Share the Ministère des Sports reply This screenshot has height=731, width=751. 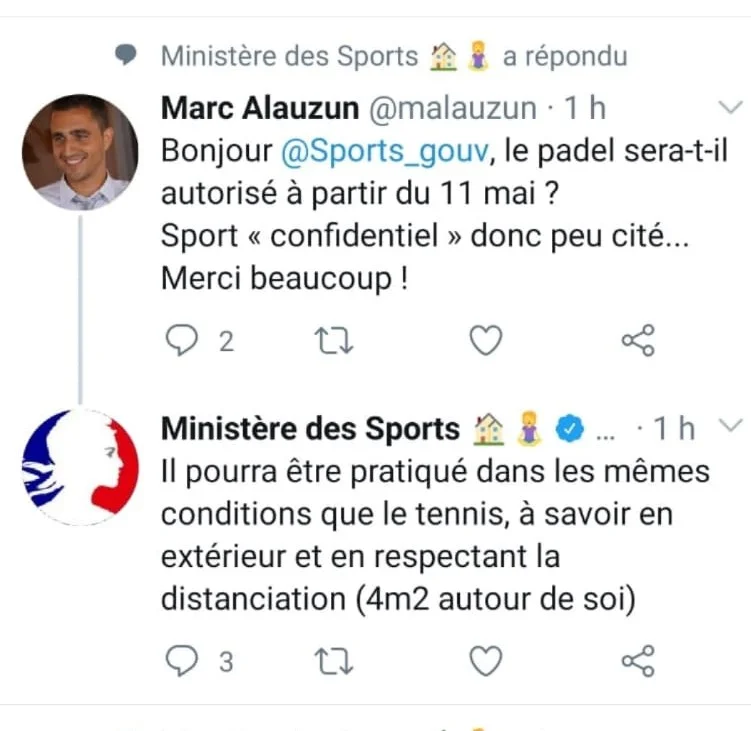click(638, 661)
